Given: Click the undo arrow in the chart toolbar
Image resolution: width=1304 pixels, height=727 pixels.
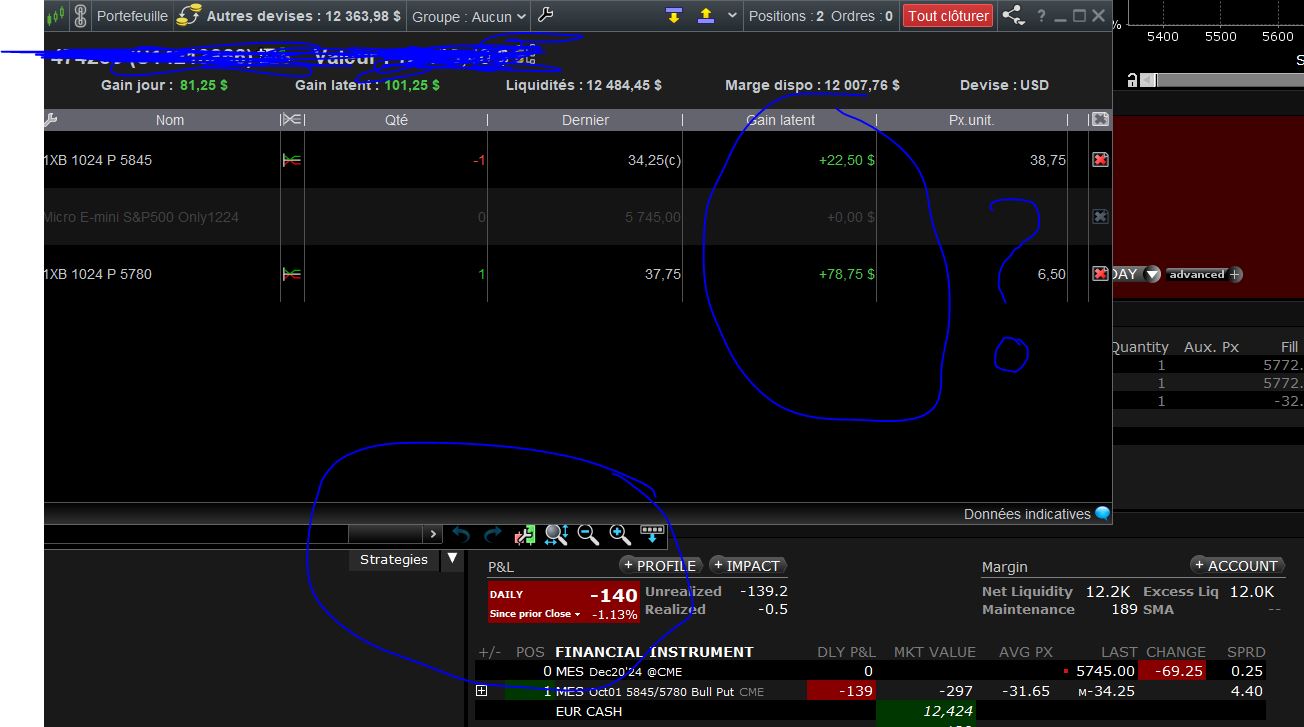Looking at the screenshot, I should [x=461, y=535].
